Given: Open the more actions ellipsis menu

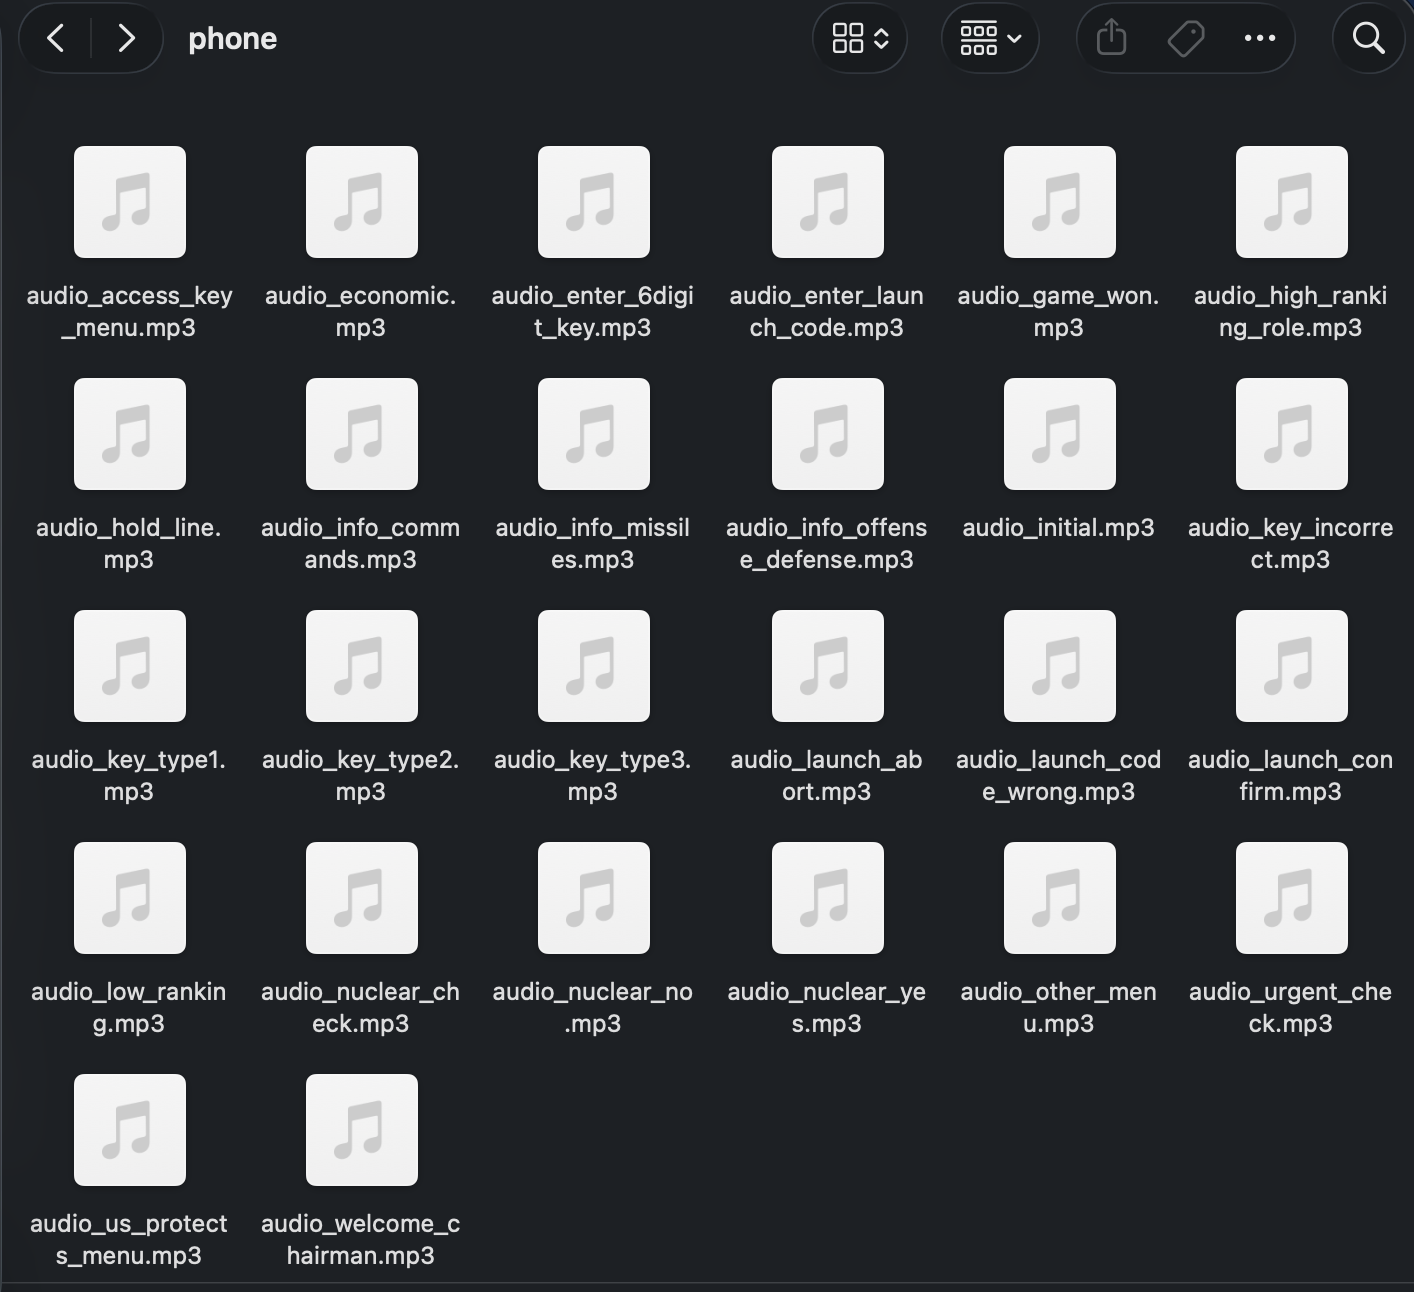Looking at the screenshot, I should coord(1259,39).
